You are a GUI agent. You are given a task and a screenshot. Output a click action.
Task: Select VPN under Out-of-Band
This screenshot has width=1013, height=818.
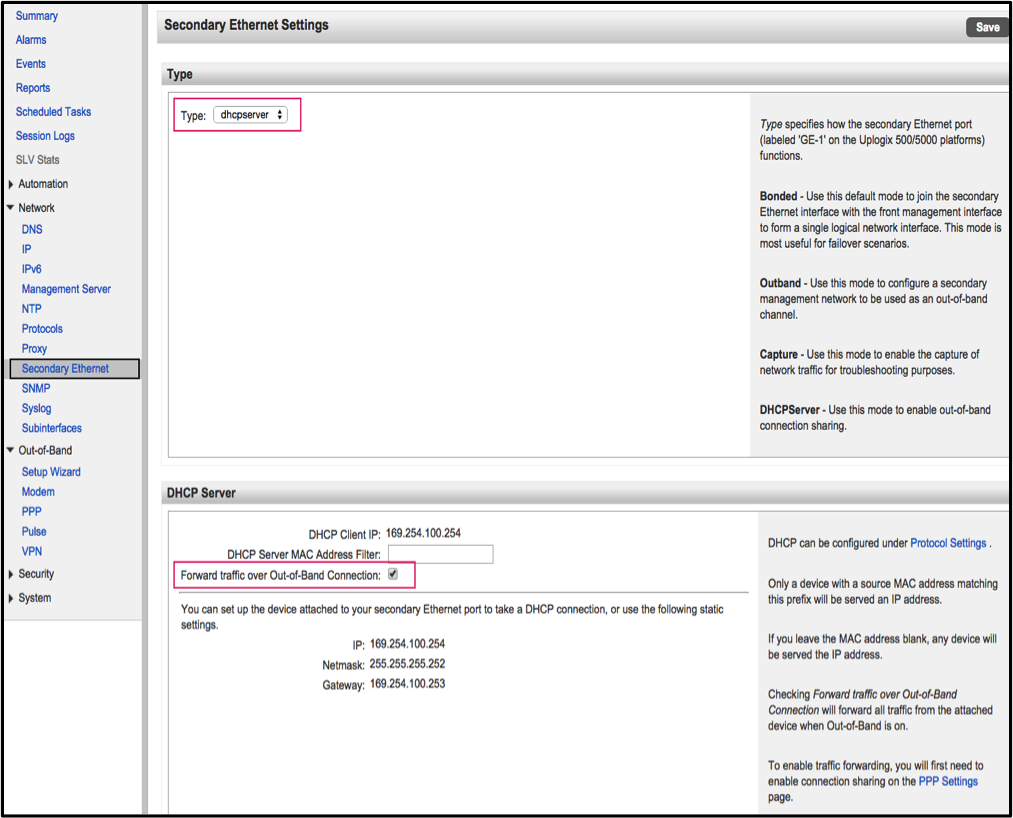32,551
